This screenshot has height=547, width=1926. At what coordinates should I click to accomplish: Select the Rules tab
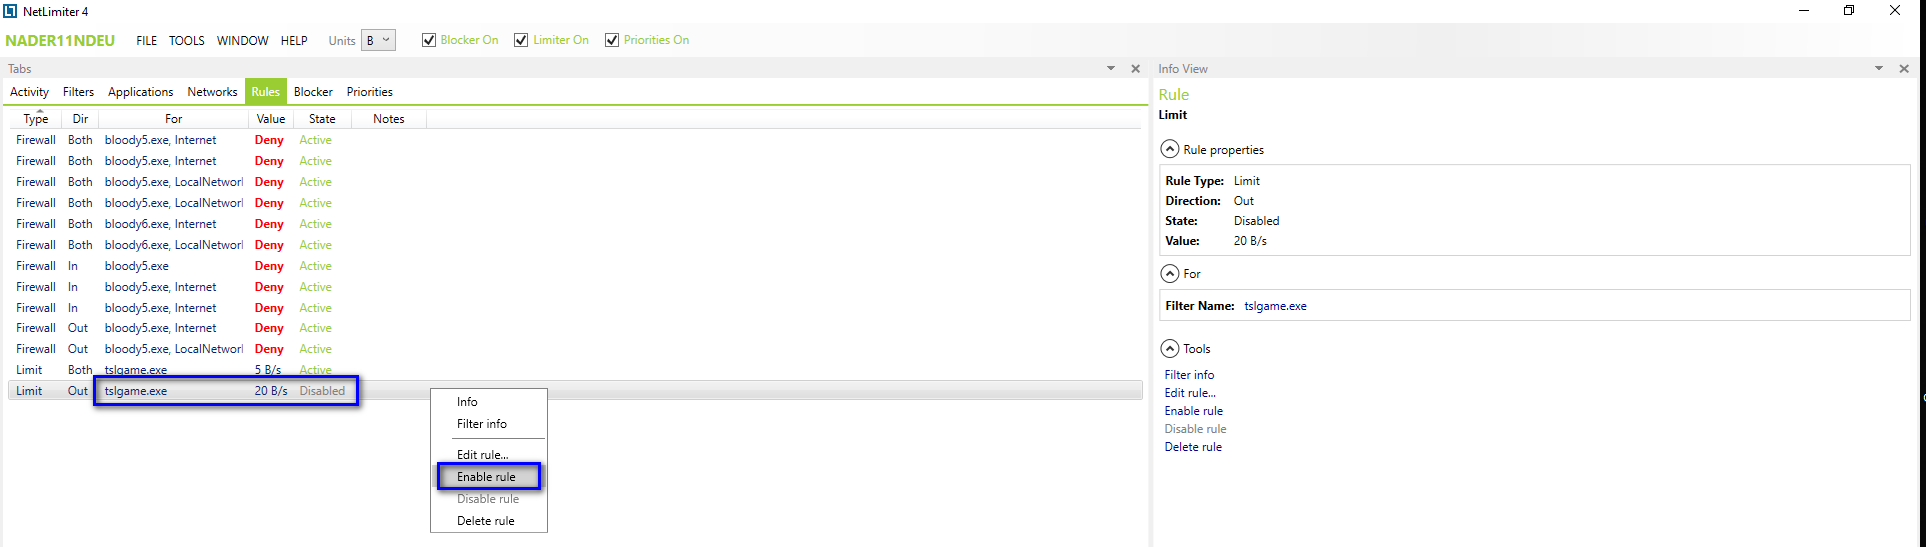265,92
